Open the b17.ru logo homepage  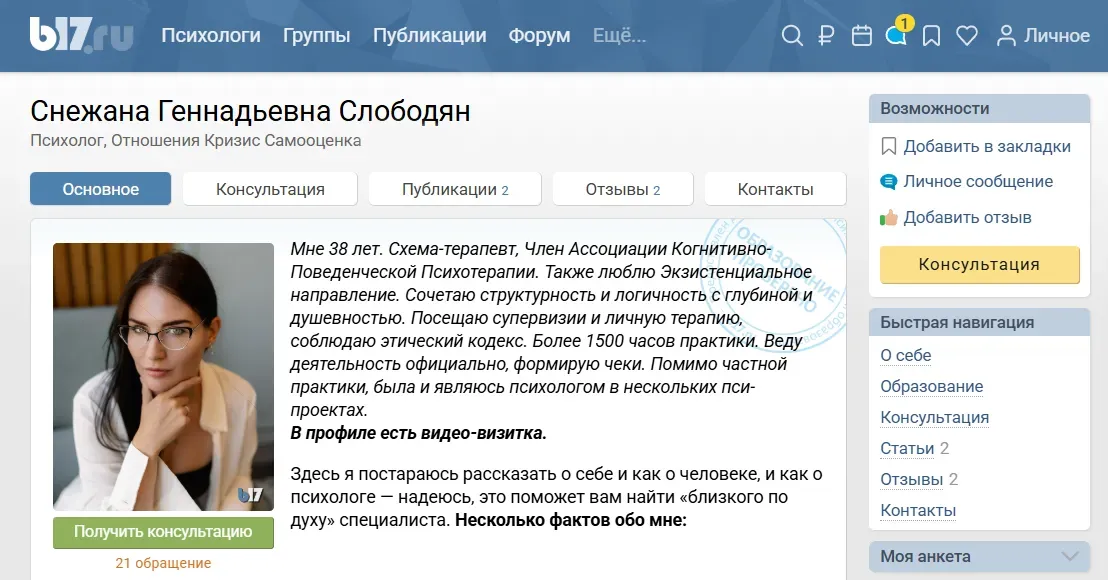click(81, 35)
